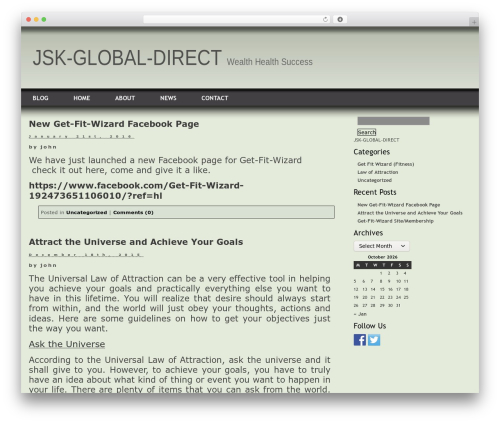Open the CONTACT menu item

tap(215, 98)
